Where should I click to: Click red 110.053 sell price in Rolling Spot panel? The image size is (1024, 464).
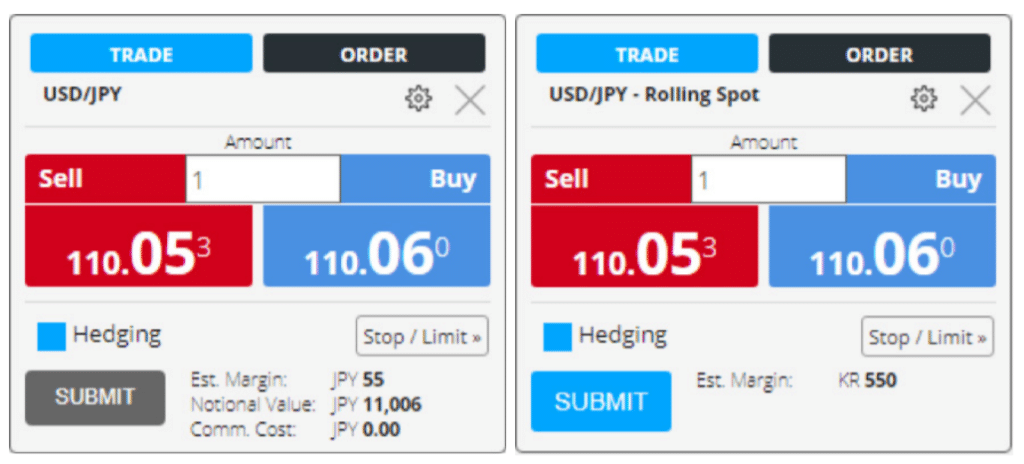pyautogui.click(x=645, y=246)
